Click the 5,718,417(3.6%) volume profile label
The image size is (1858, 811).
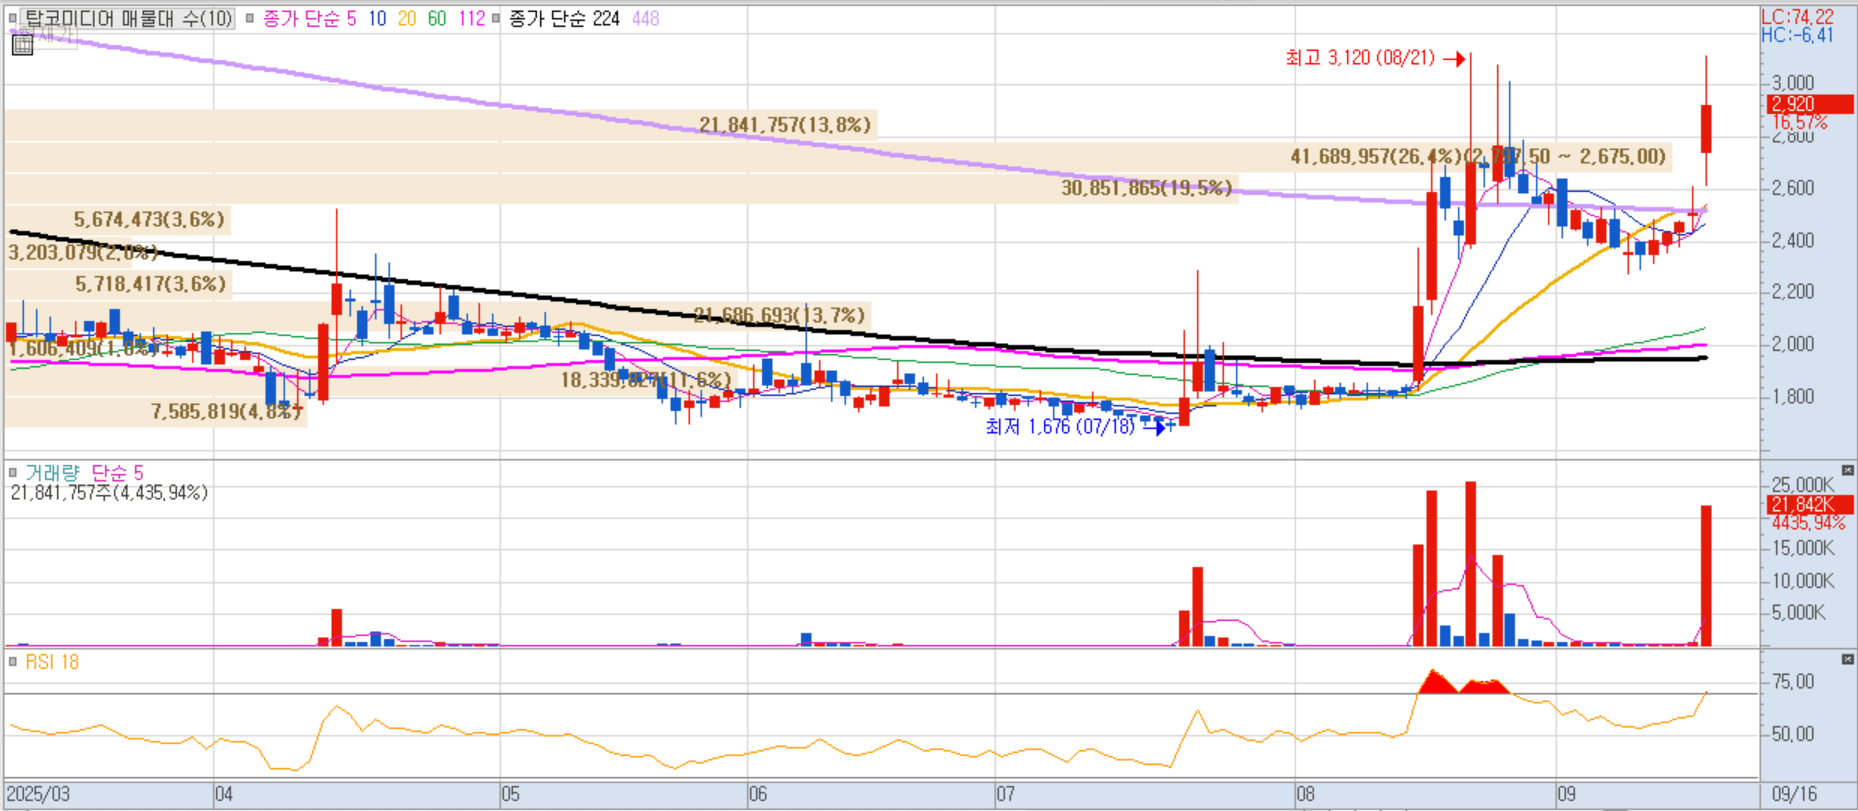pyautogui.click(x=151, y=284)
